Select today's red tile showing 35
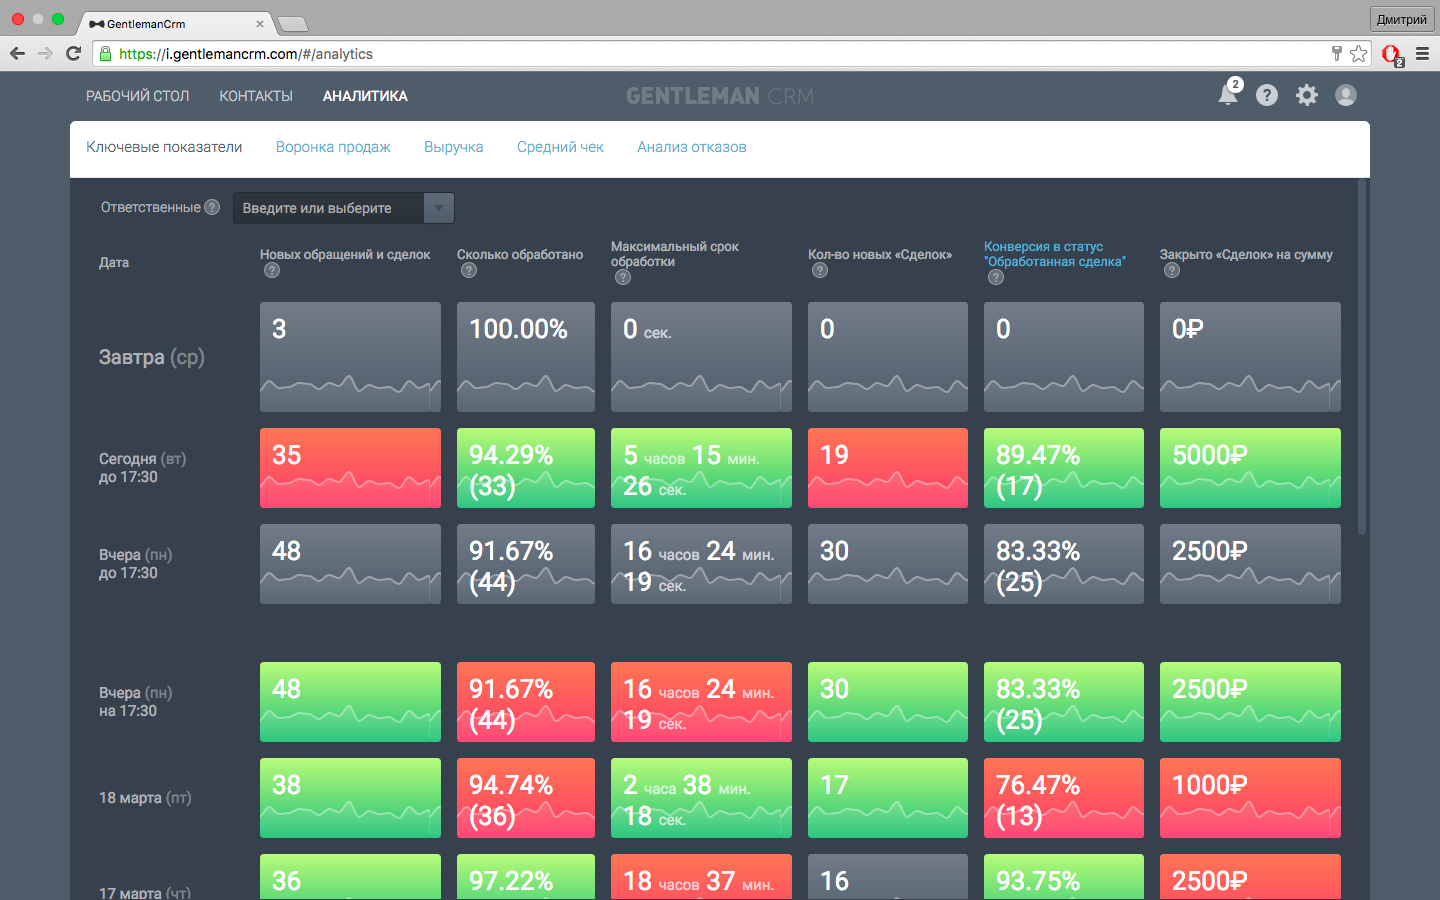This screenshot has height=900, width=1440. tap(350, 468)
